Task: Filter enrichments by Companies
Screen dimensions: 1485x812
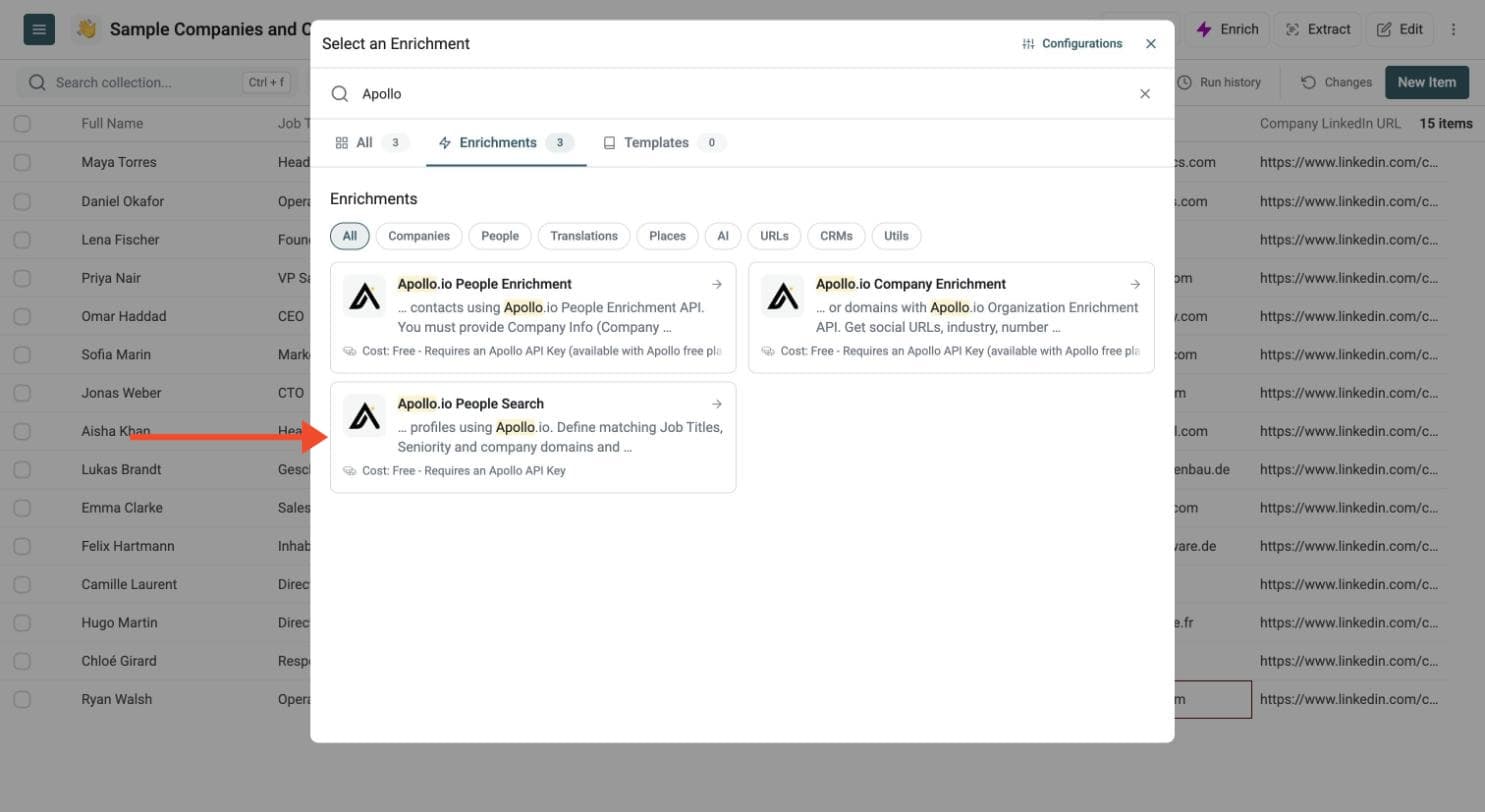Action: 419,236
